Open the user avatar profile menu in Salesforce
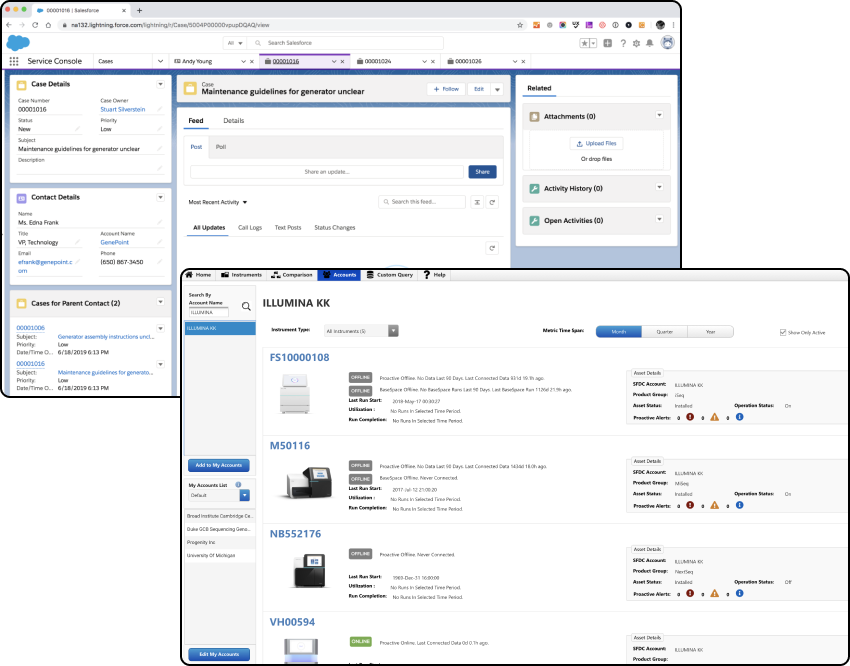The width and height of the screenshot is (850, 666). 667,43
